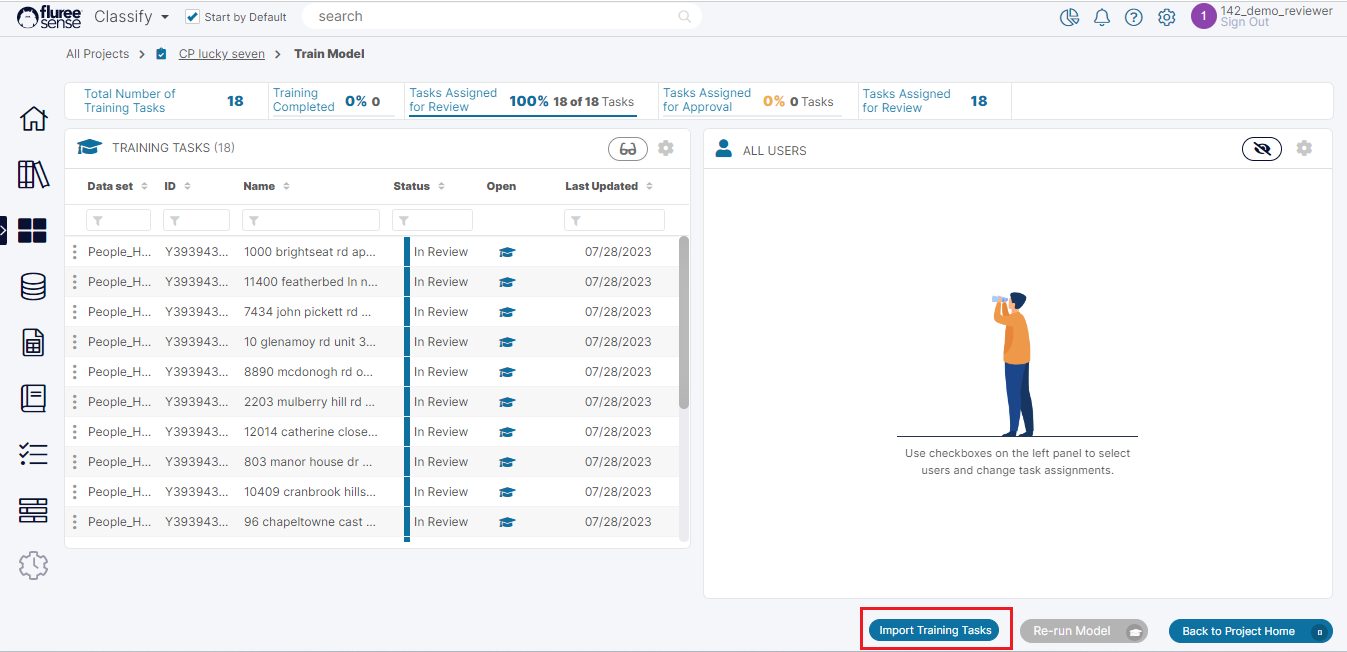Click the Import Training Tasks button
The image size is (1347, 652).
pos(935,630)
